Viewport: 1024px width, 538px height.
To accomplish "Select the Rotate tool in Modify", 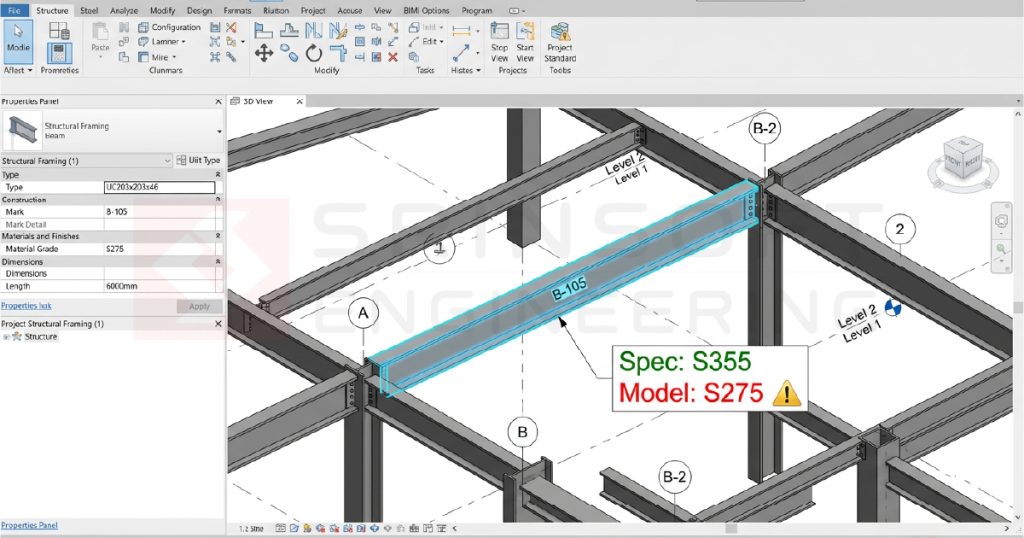I will point(314,53).
